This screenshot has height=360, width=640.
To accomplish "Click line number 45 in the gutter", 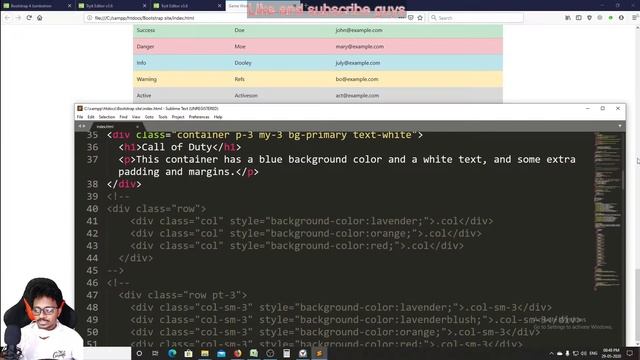I will (x=93, y=271).
